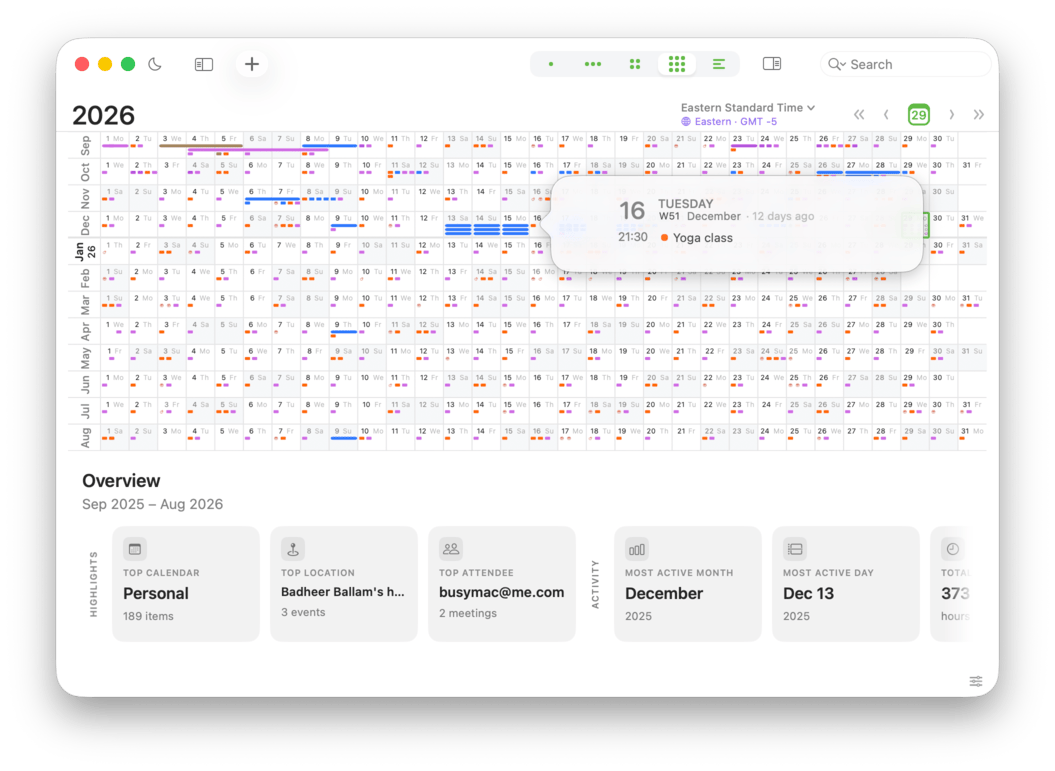
Task: Expand the search options magnifier menu
Action: (836, 64)
